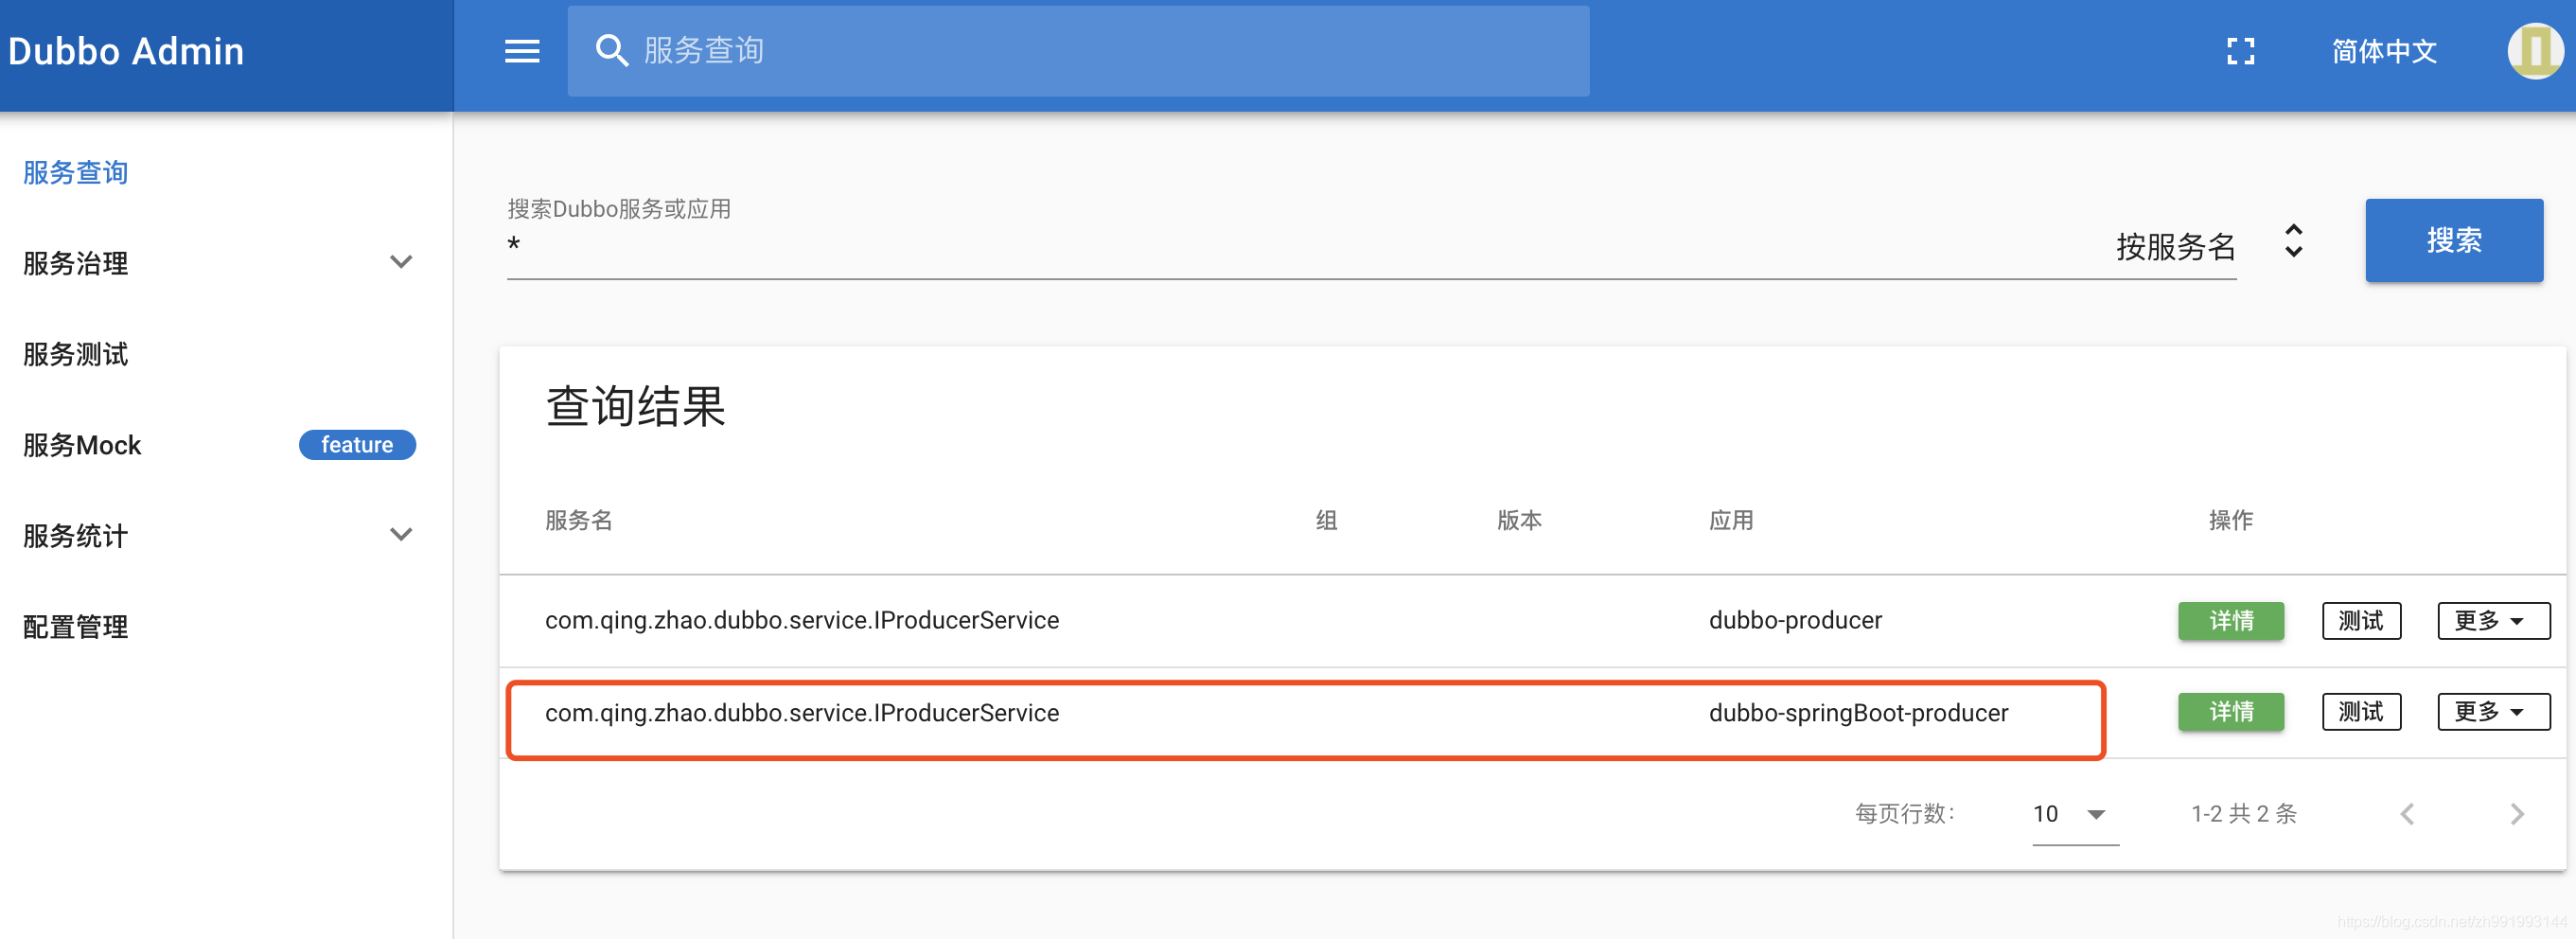Focus the top 服务查询 search field
Screen dimensions: 2576x939
coord(1078,51)
